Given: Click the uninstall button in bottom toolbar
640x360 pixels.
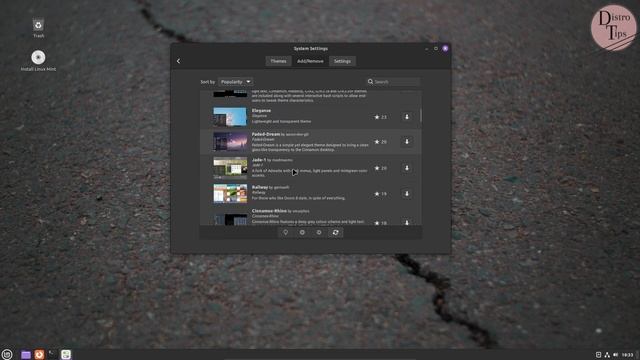Looking at the screenshot, I should [x=302, y=232].
